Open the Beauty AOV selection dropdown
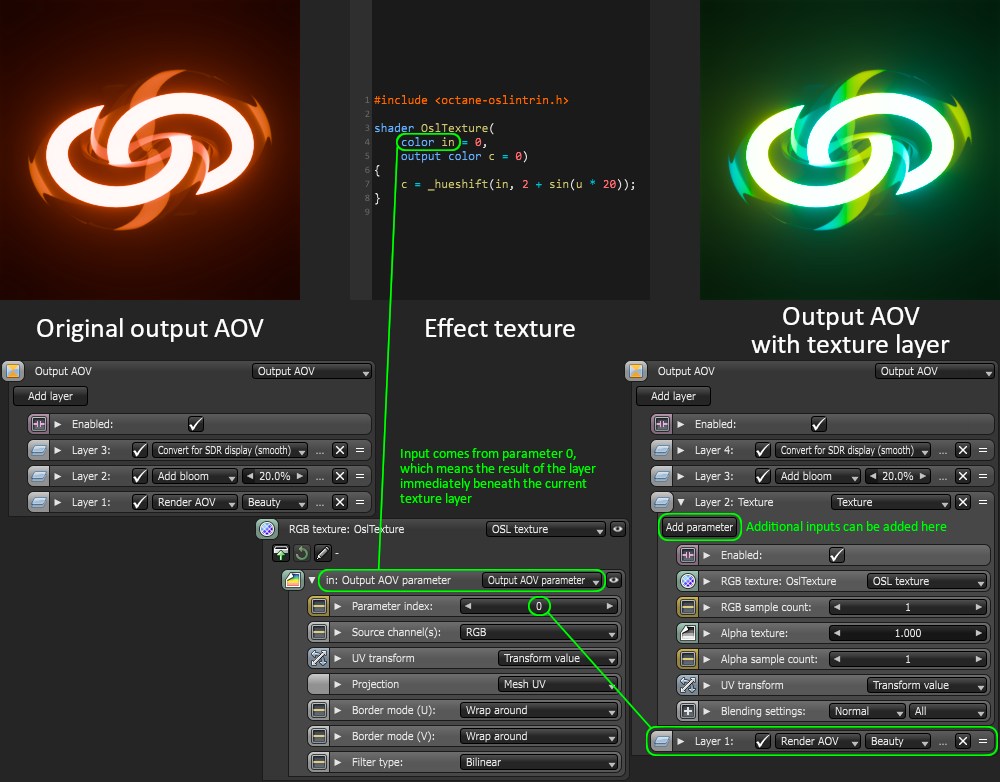This screenshot has height=782, width=1000. pyautogui.click(x=897, y=741)
